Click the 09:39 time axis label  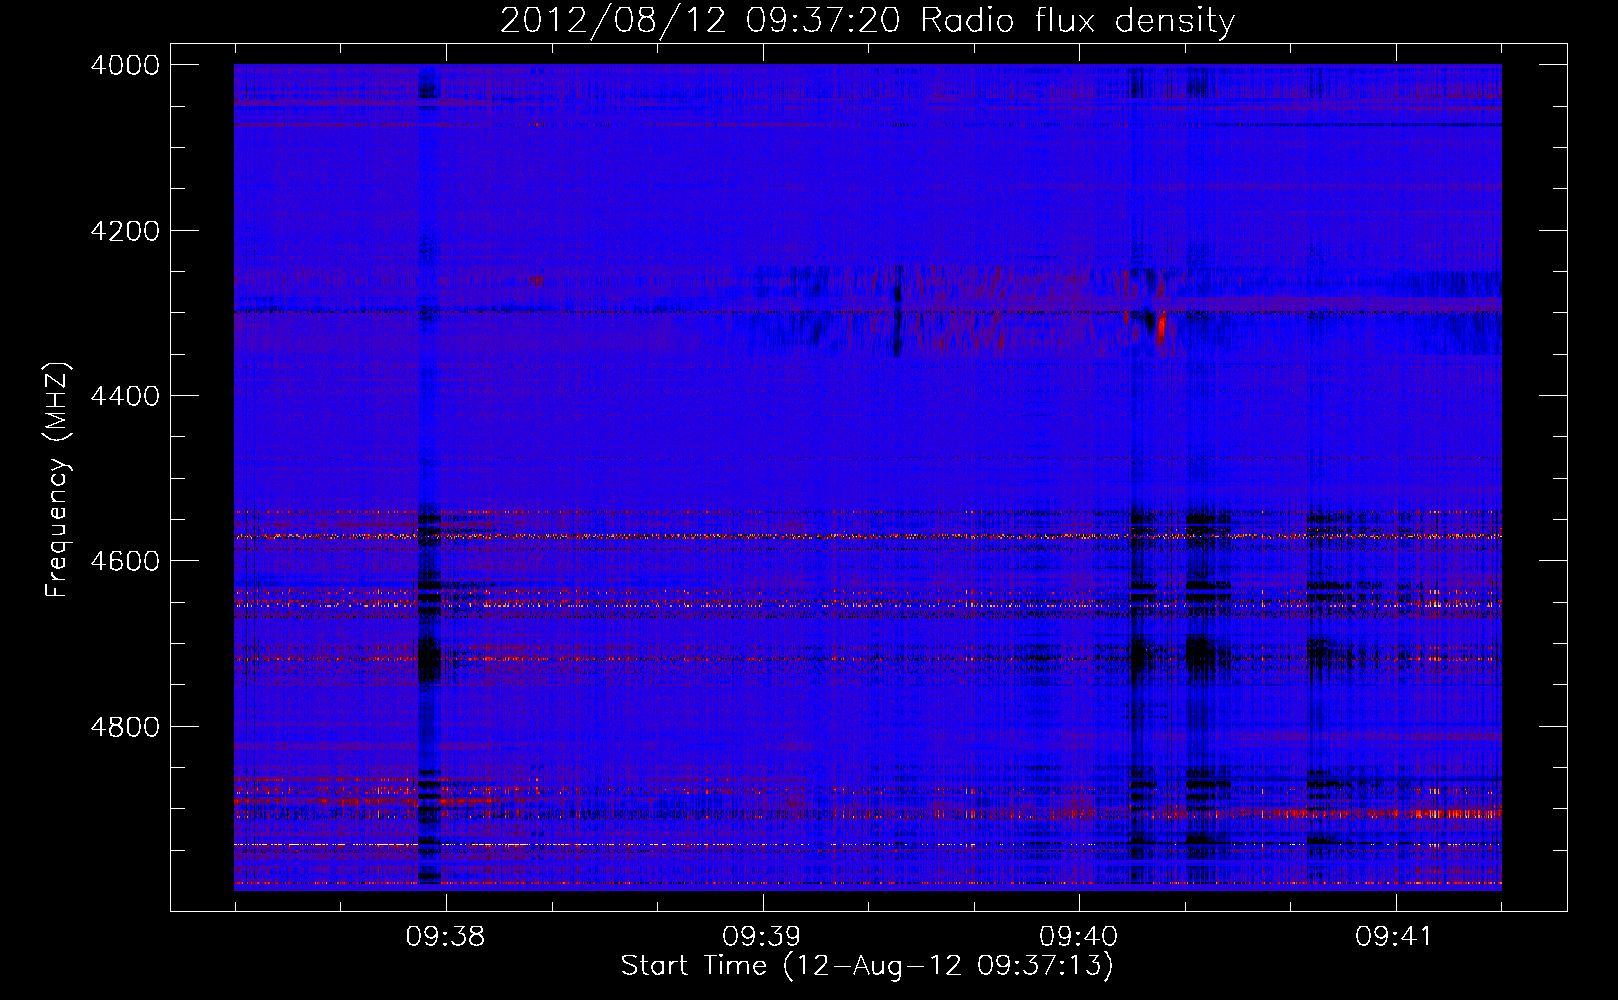point(762,937)
